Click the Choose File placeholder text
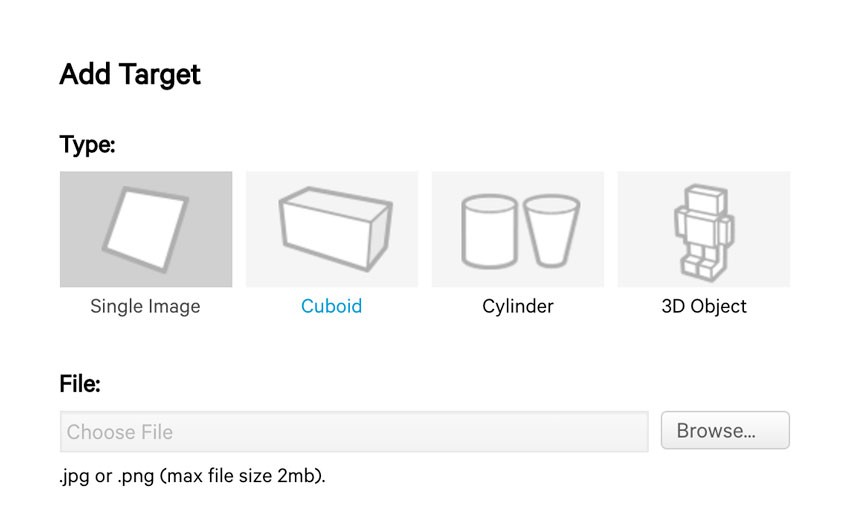The width and height of the screenshot is (850, 516). (x=120, y=432)
